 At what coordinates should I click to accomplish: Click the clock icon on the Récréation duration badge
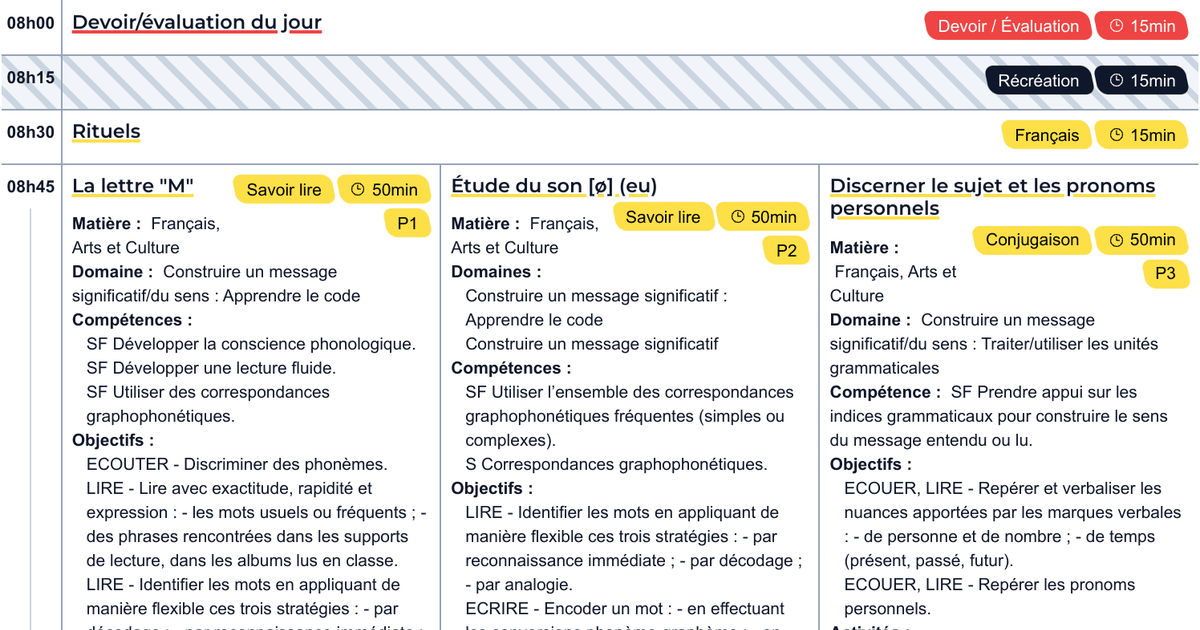coord(1118,80)
